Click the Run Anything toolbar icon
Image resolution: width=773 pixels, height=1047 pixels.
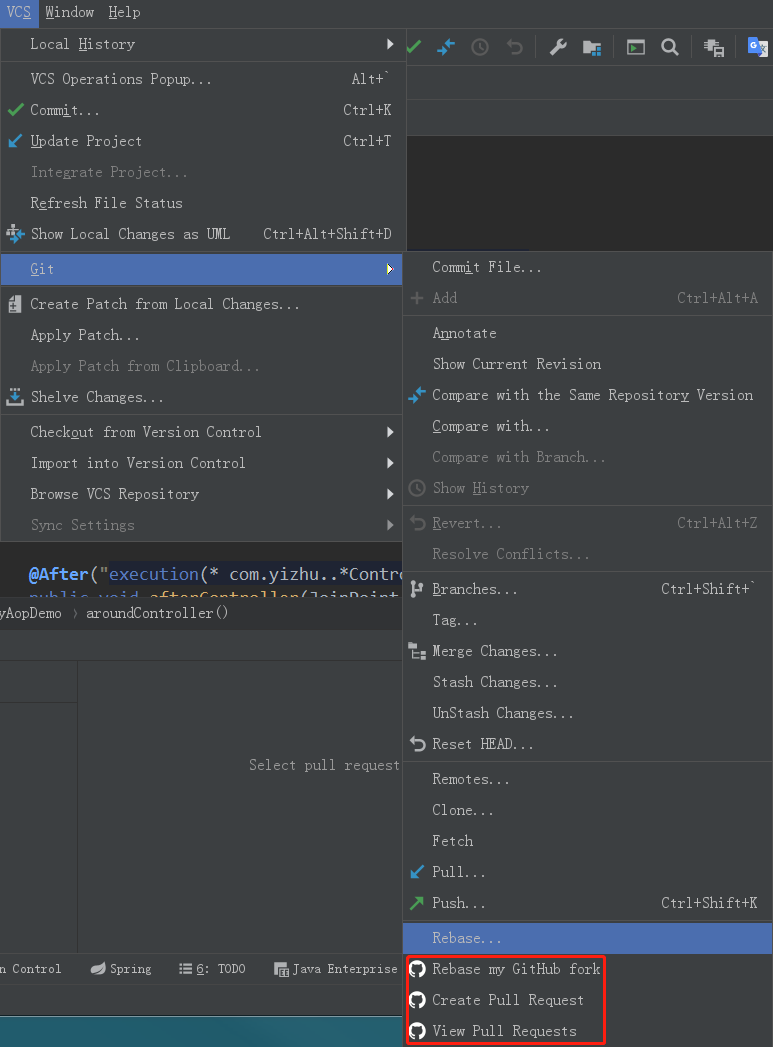(x=635, y=47)
